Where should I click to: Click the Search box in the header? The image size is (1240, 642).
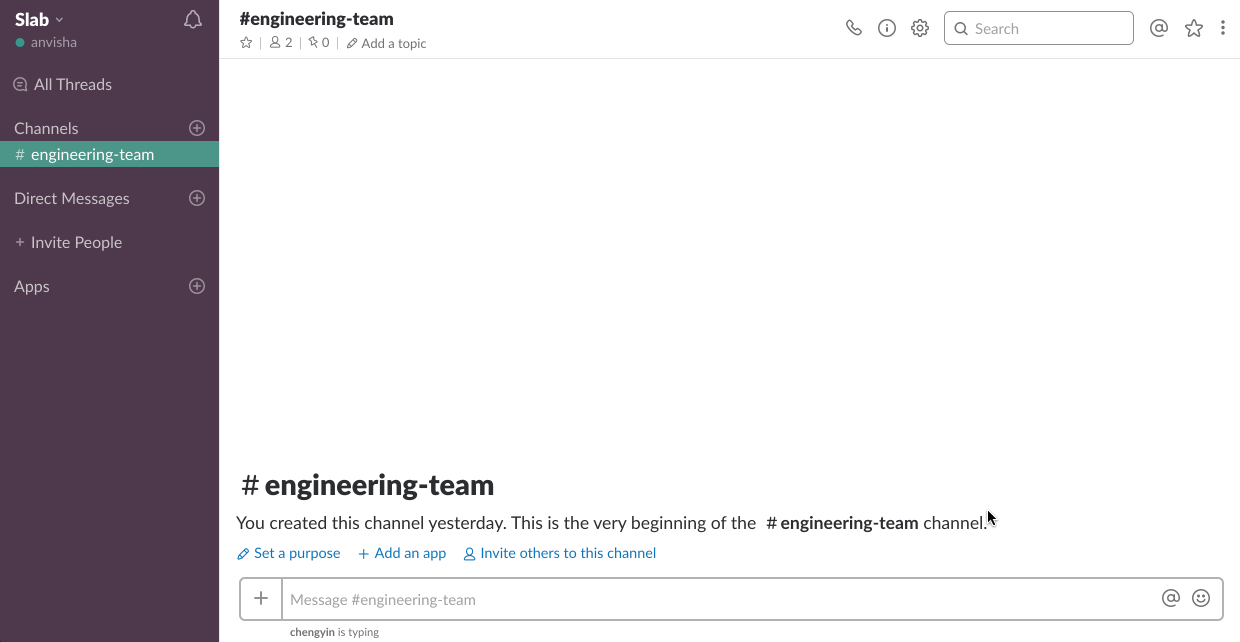coord(1038,28)
